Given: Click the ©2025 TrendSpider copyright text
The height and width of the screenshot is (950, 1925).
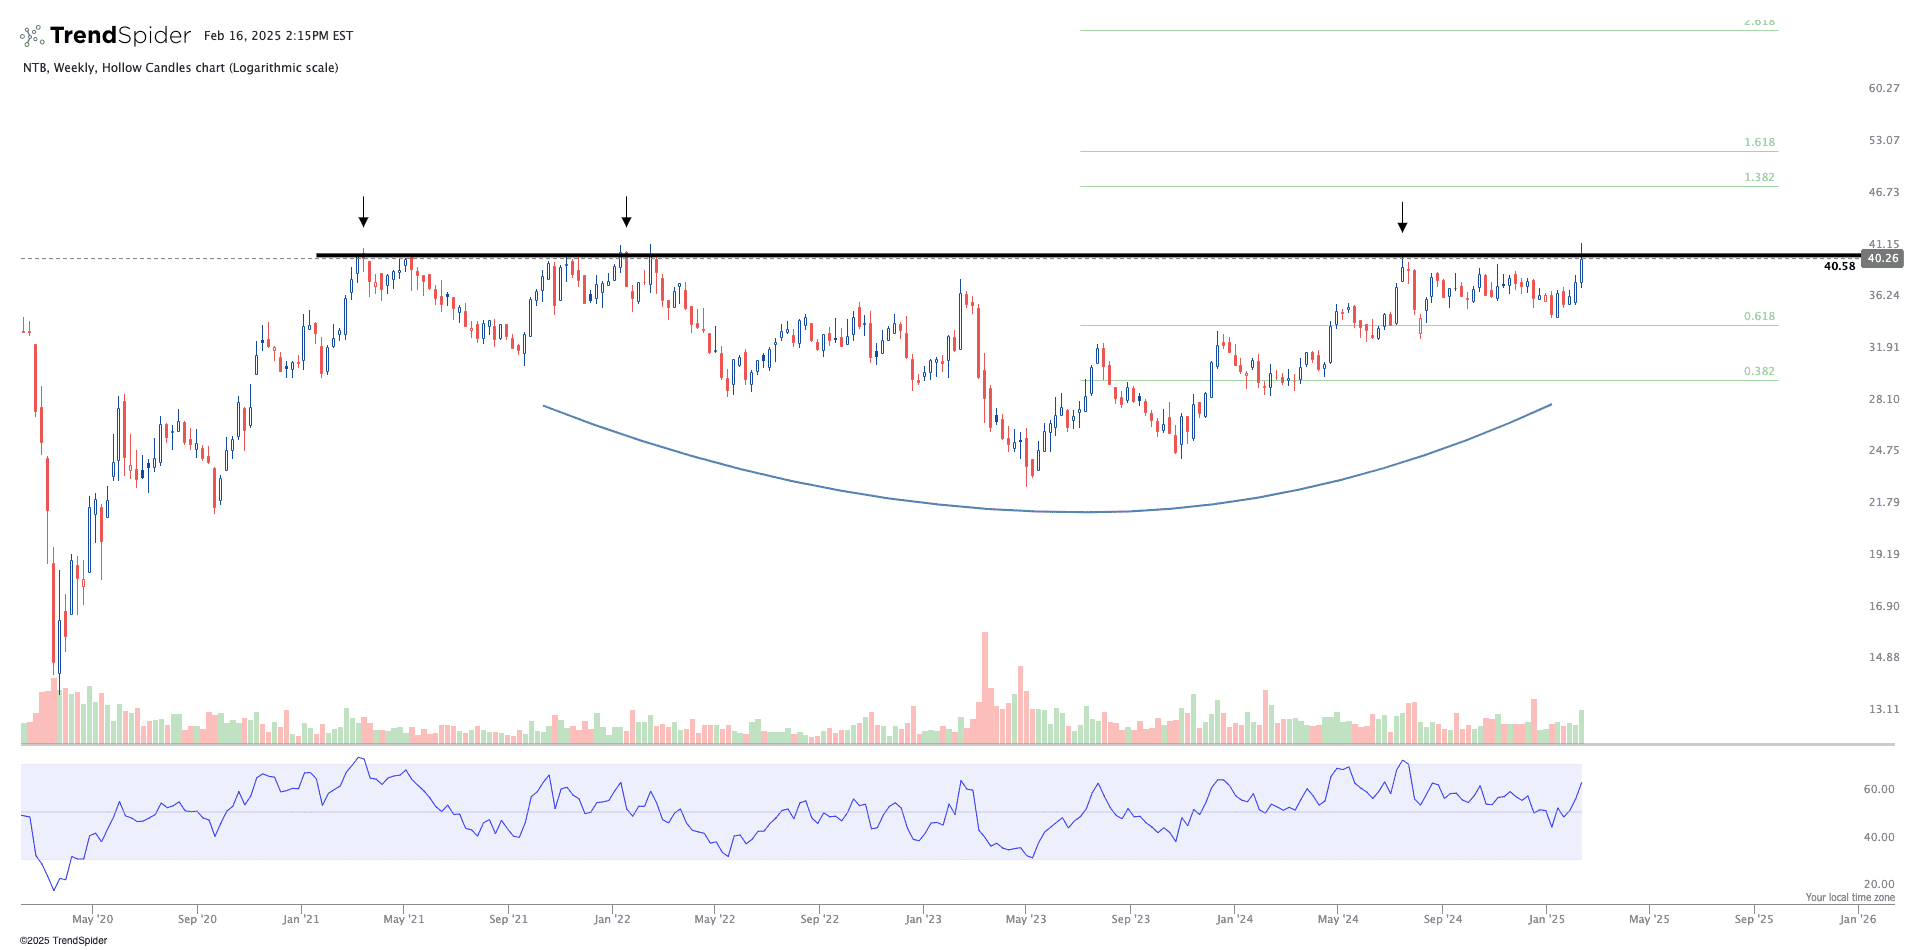Looking at the screenshot, I should [x=64, y=940].
